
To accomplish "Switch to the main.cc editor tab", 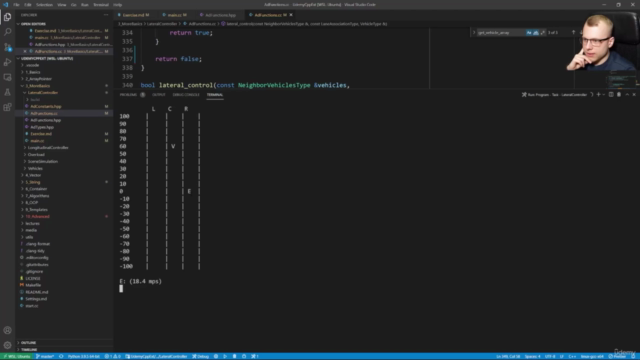I will [175, 15].
